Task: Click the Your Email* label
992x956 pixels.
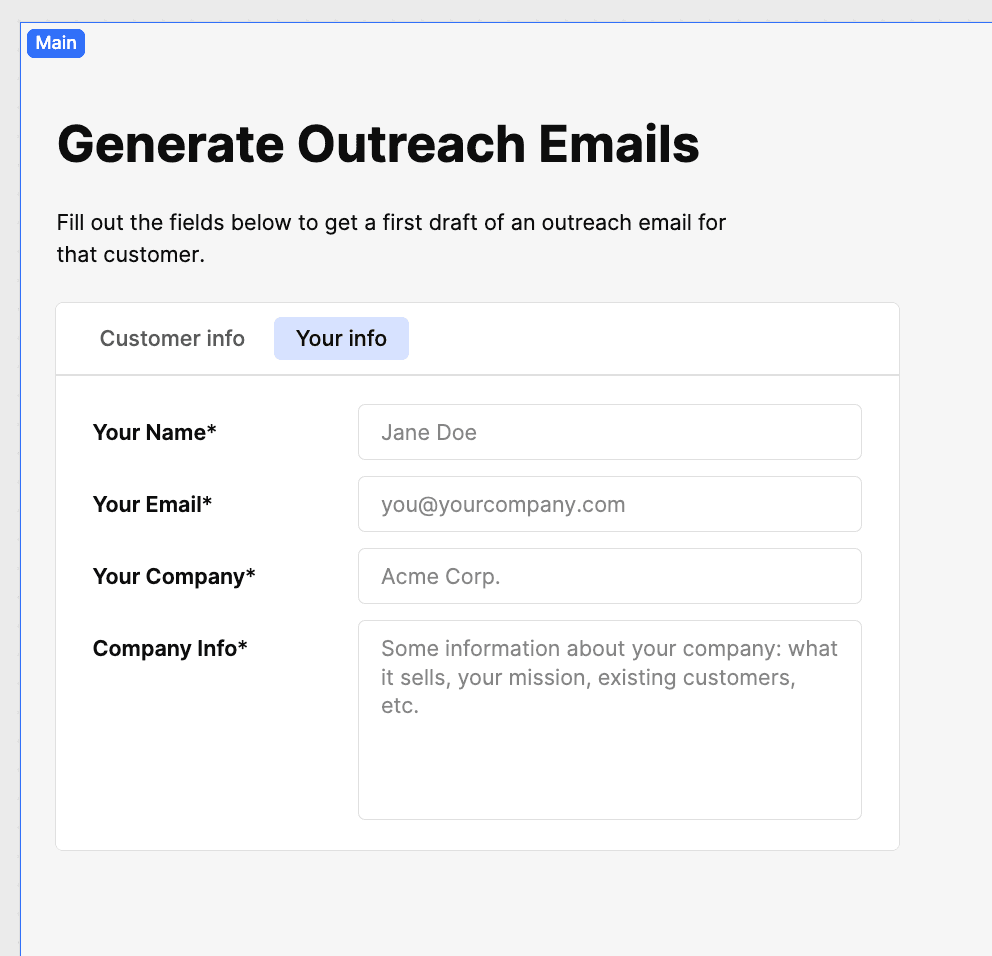Action: pos(152,504)
